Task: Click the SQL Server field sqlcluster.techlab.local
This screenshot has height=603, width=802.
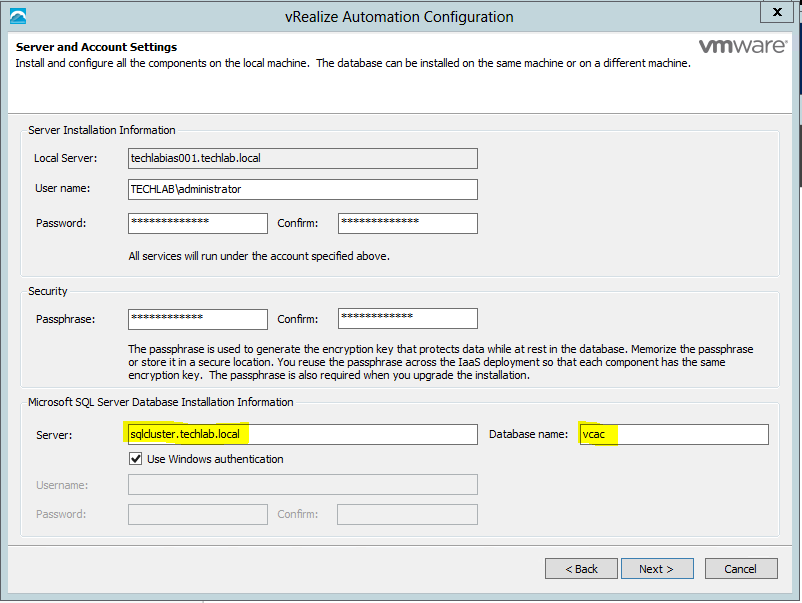Action: (303, 434)
